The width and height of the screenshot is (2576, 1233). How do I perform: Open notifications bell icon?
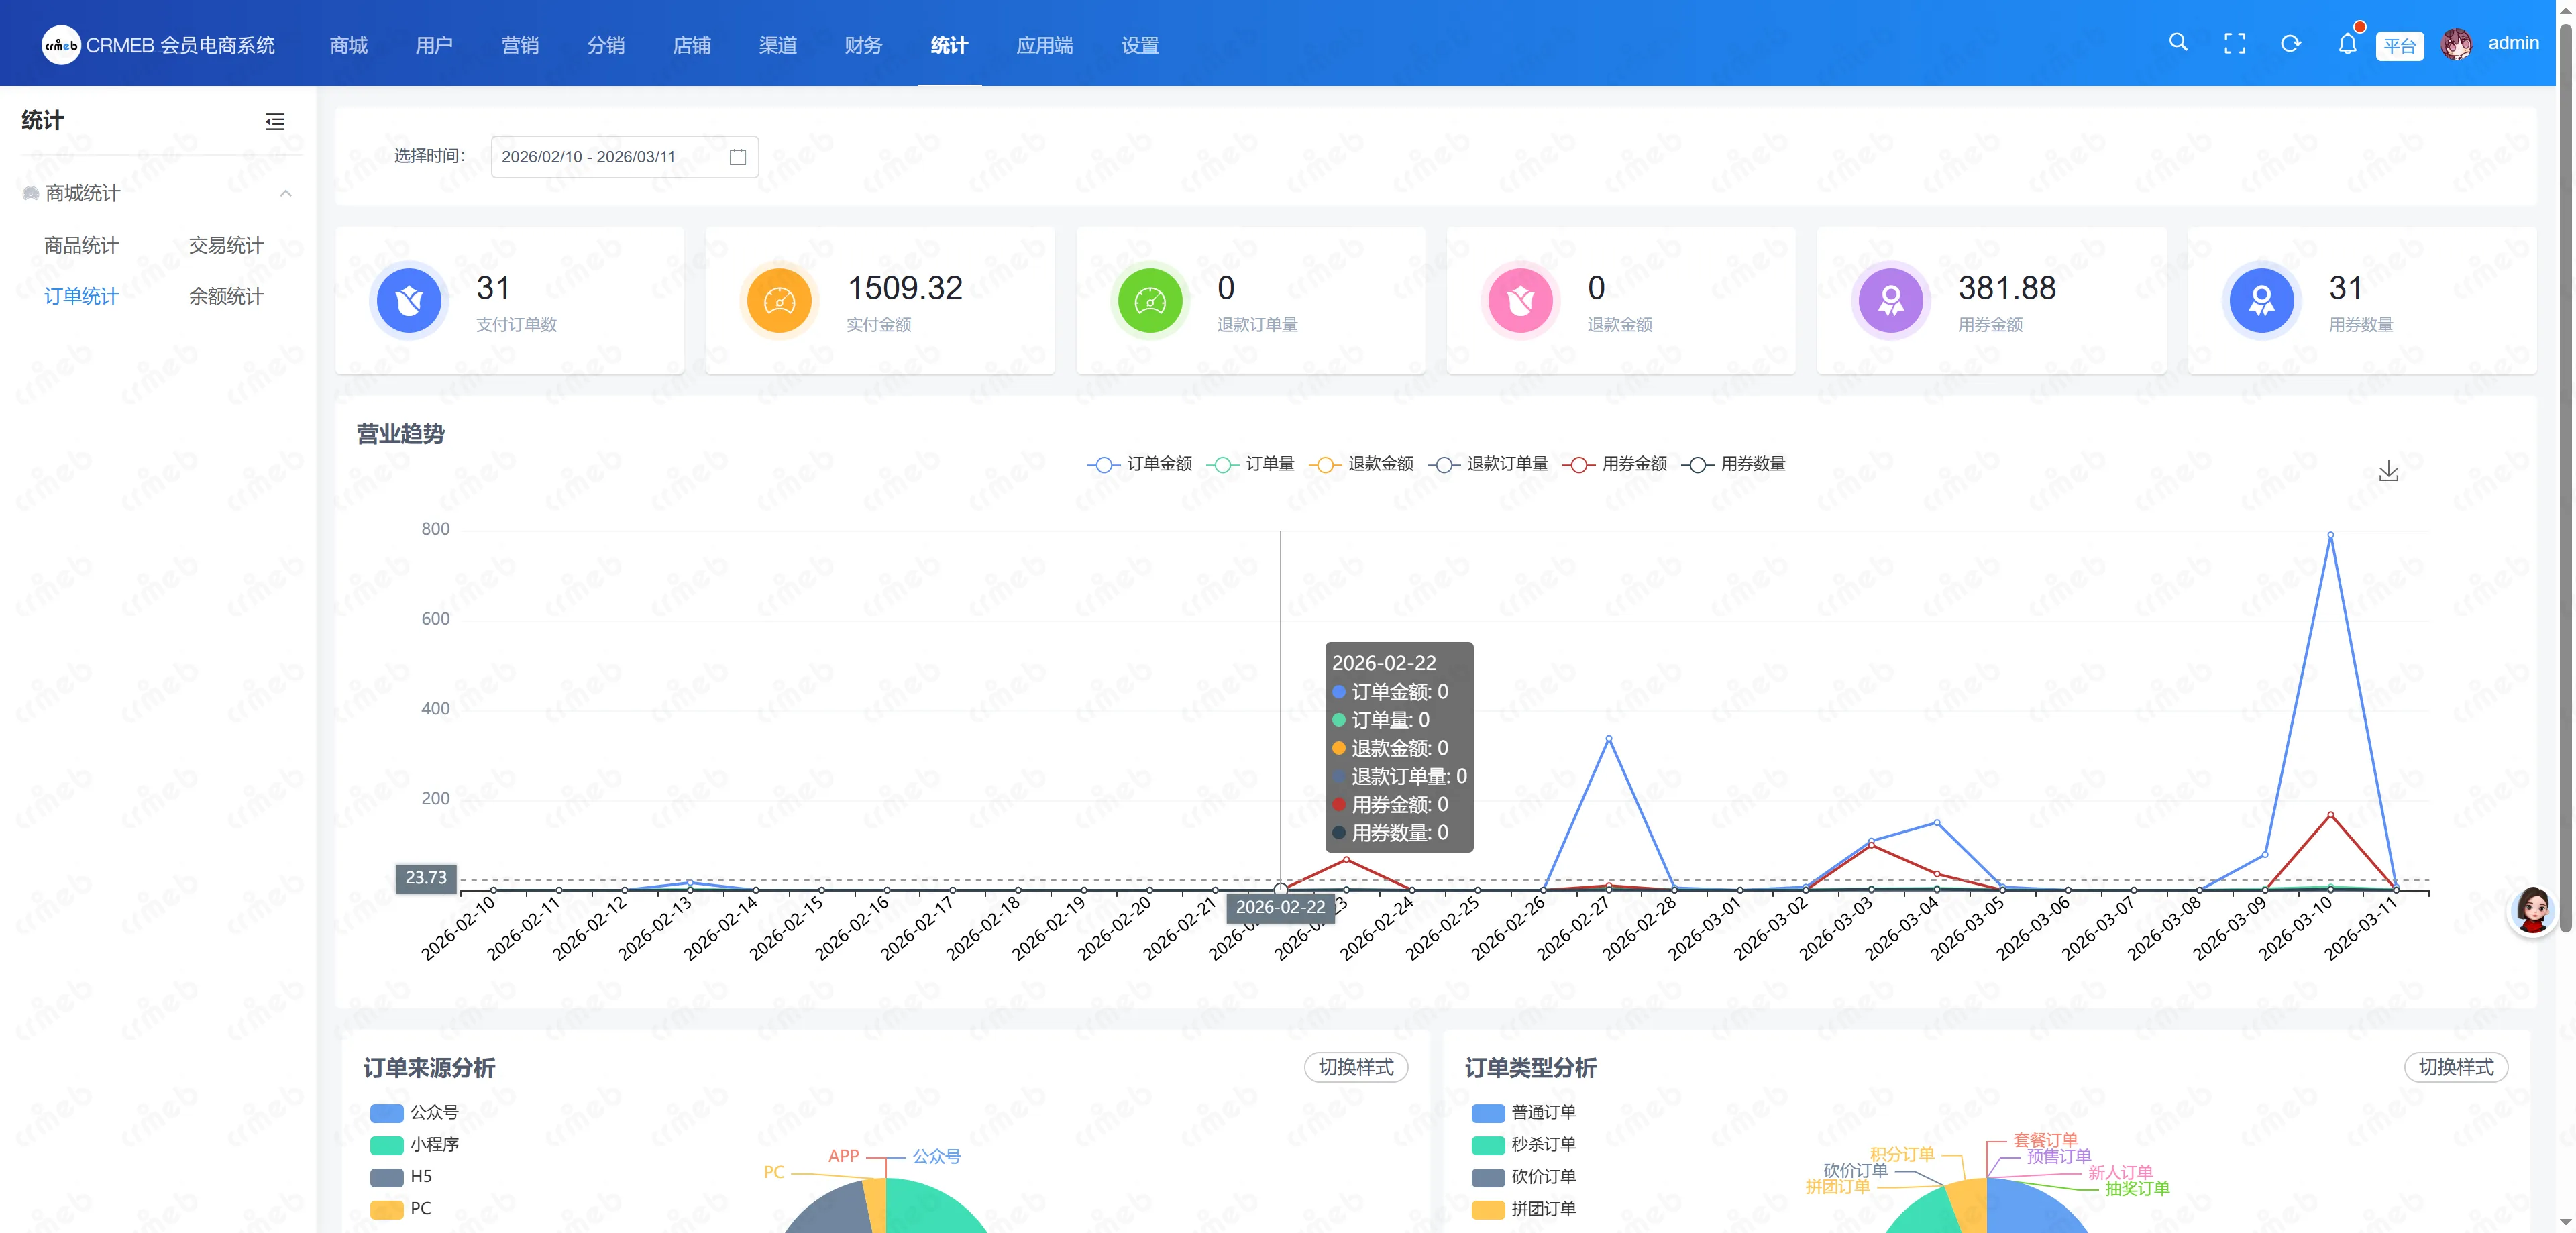[2347, 43]
